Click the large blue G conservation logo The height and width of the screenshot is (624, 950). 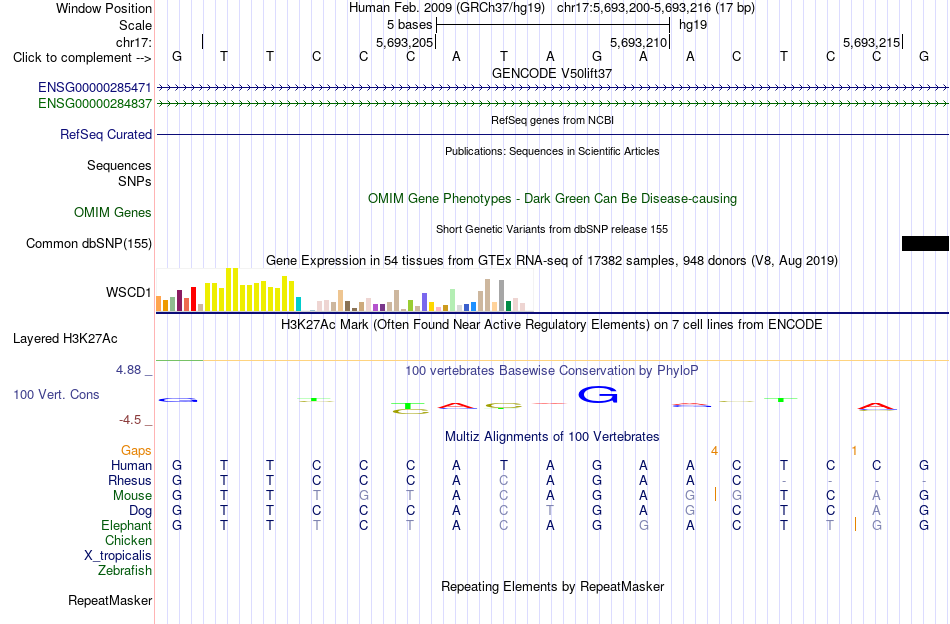pos(598,395)
